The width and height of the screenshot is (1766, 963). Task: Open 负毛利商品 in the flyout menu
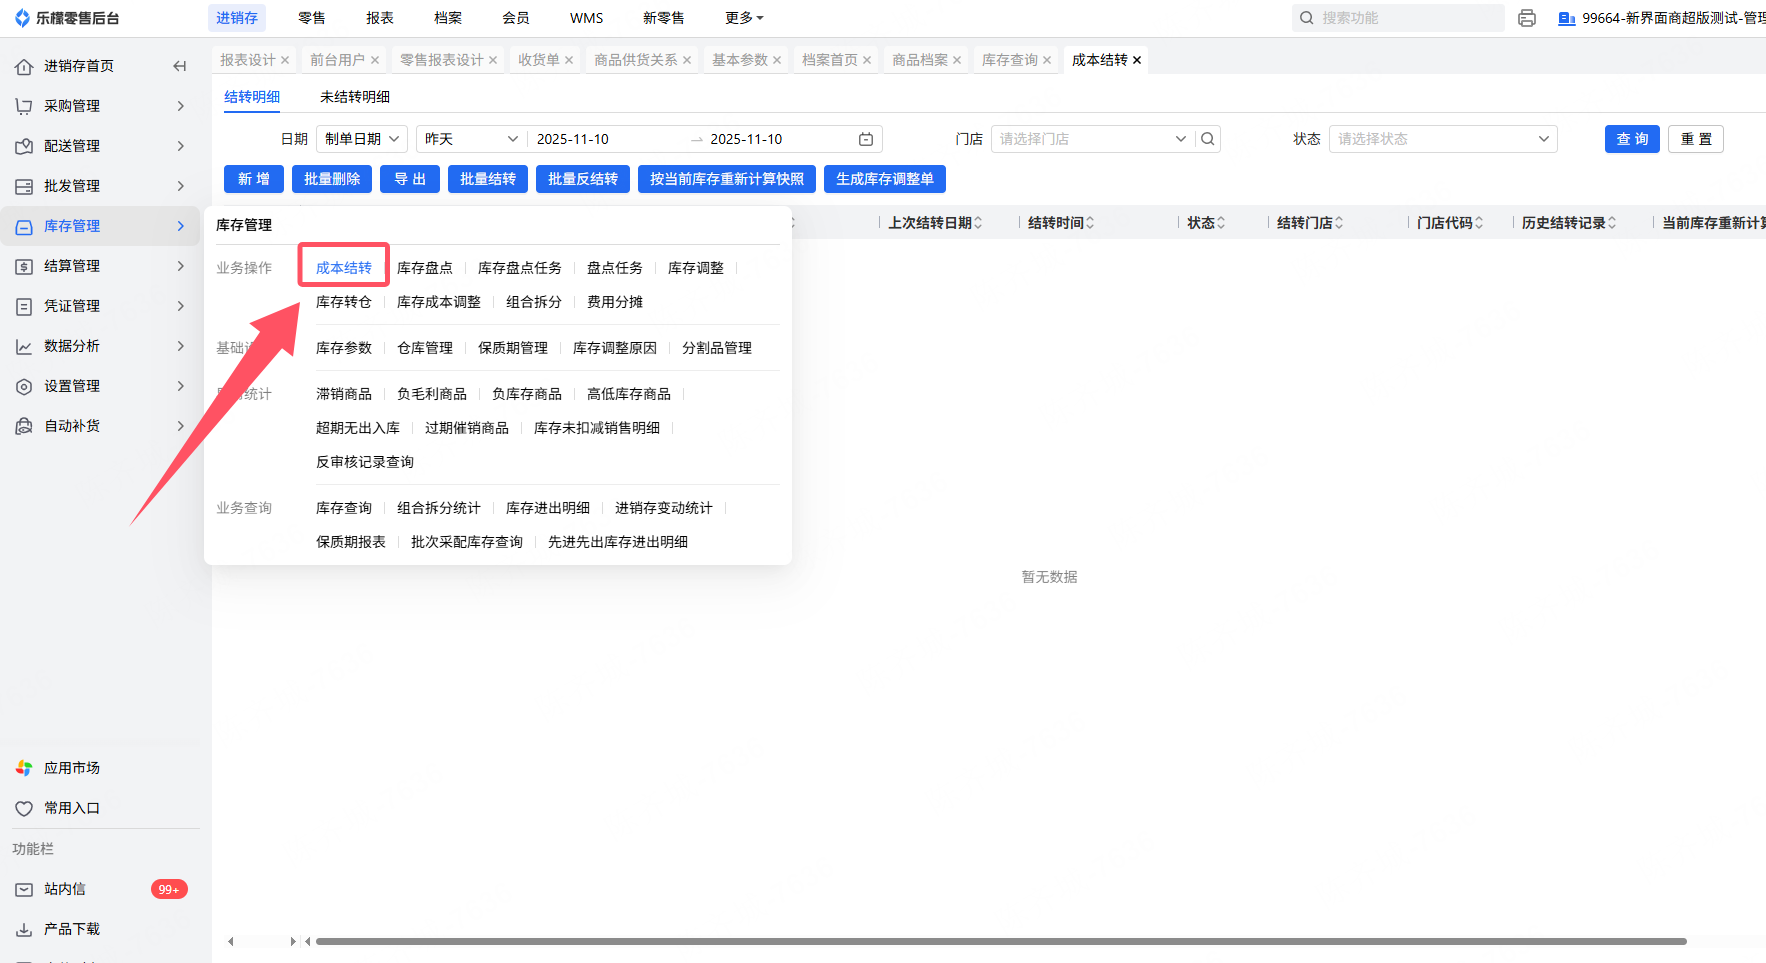(432, 394)
